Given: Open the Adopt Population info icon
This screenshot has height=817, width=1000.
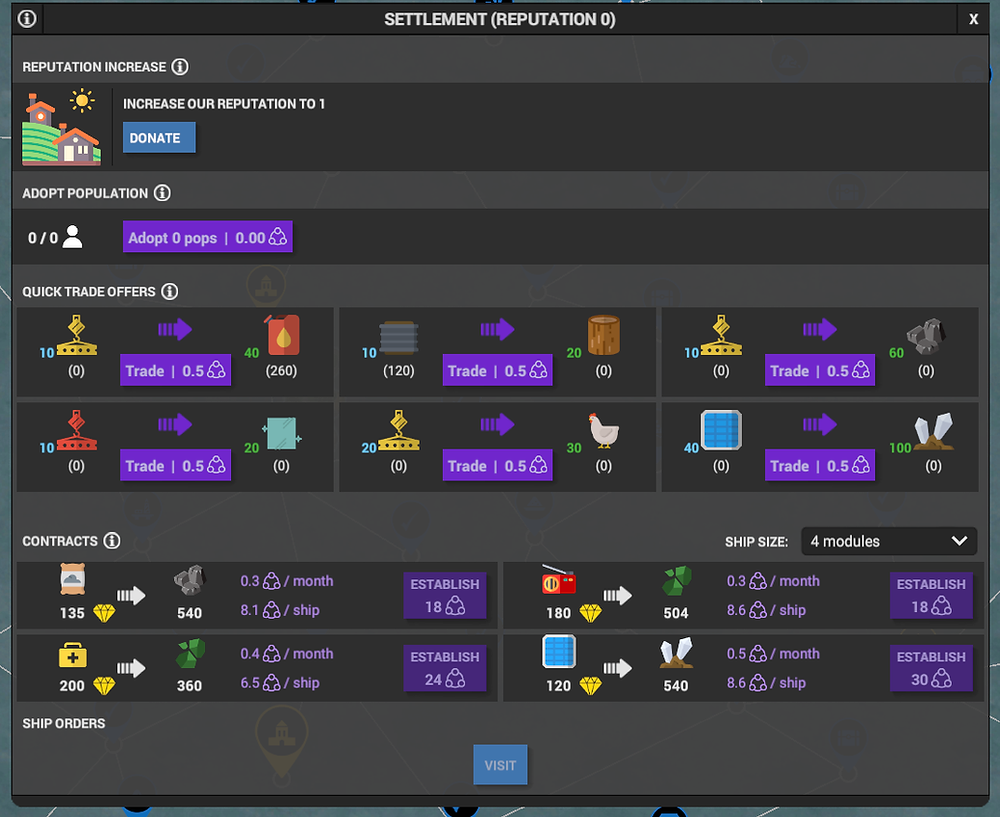Looking at the screenshot, I should coord(162,193).
